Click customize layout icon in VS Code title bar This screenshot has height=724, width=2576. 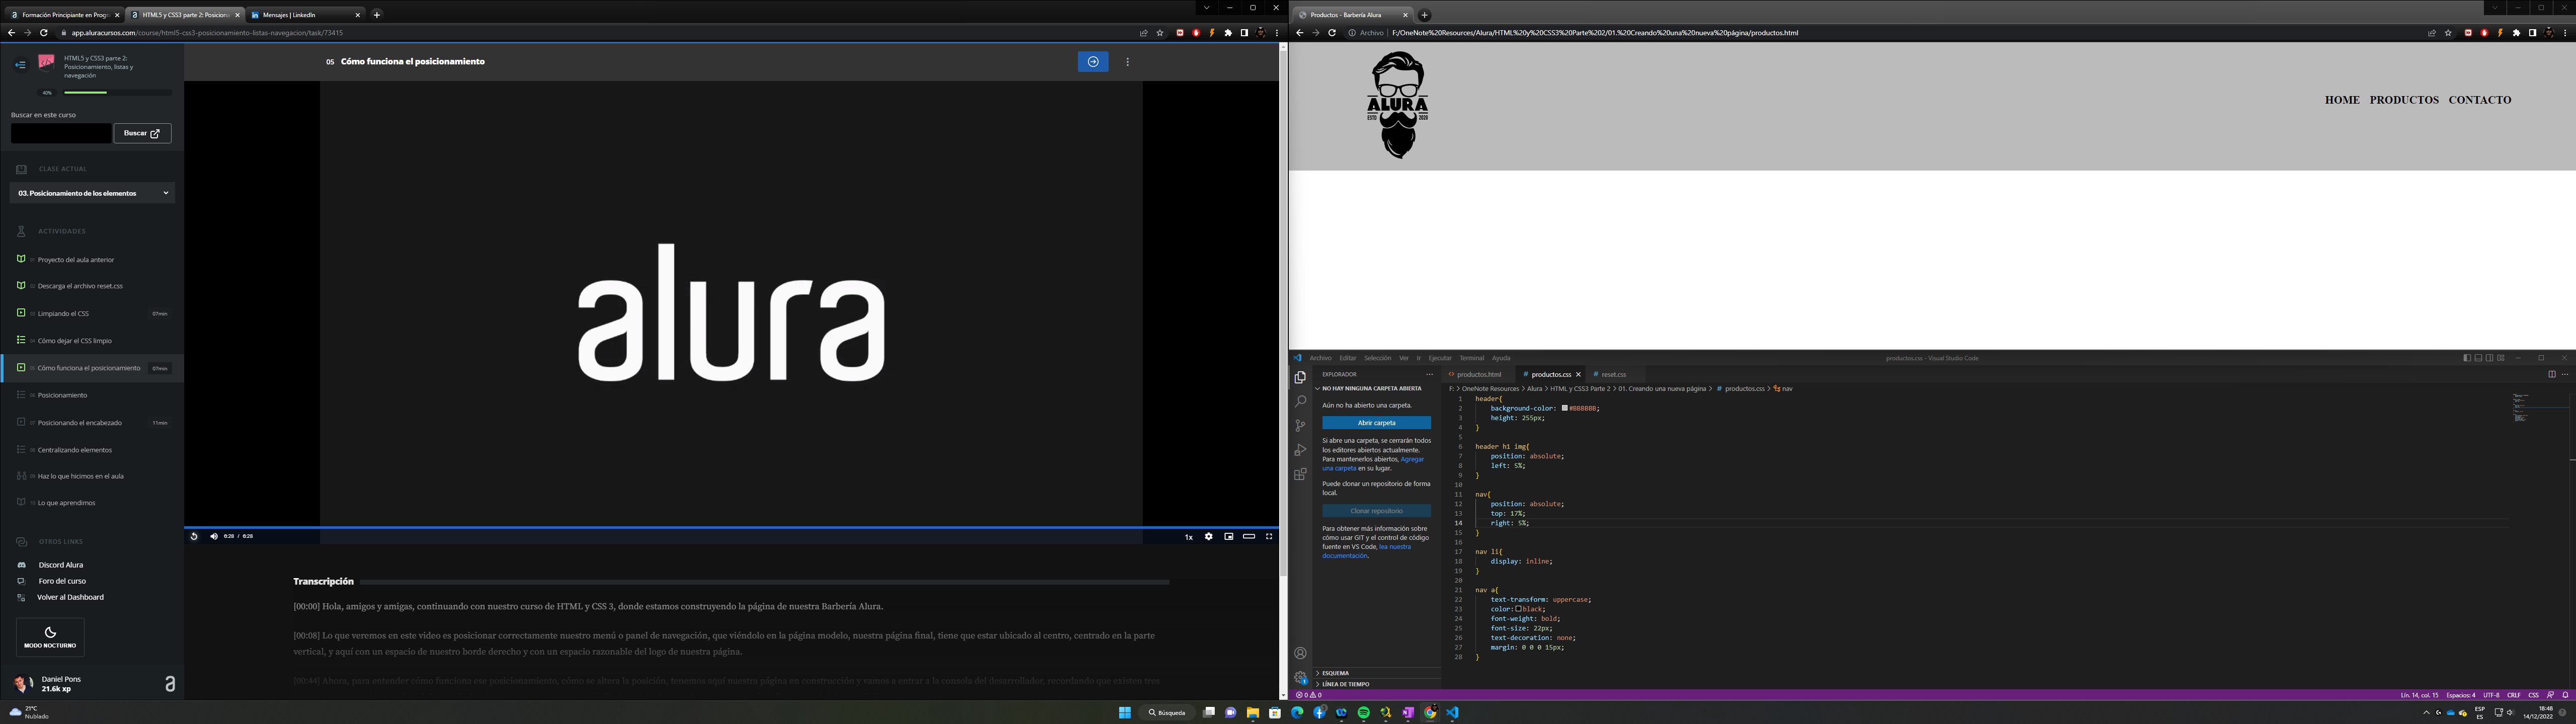click(x=2501, y=358)
